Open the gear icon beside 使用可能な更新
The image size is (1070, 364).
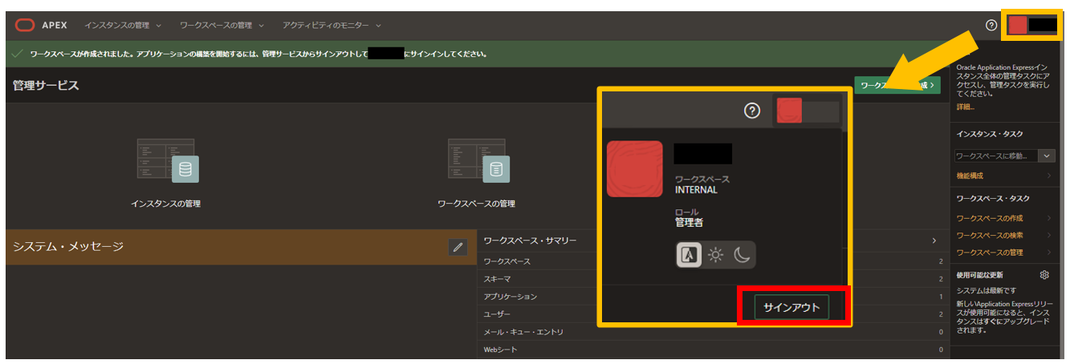click(1043, 275)
